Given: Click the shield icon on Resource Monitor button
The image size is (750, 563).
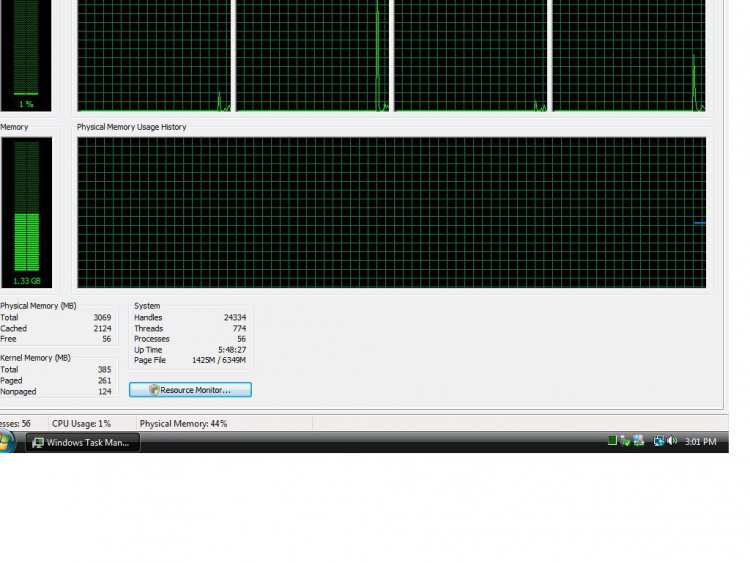Looking at the screenshot, I should 154,390.
